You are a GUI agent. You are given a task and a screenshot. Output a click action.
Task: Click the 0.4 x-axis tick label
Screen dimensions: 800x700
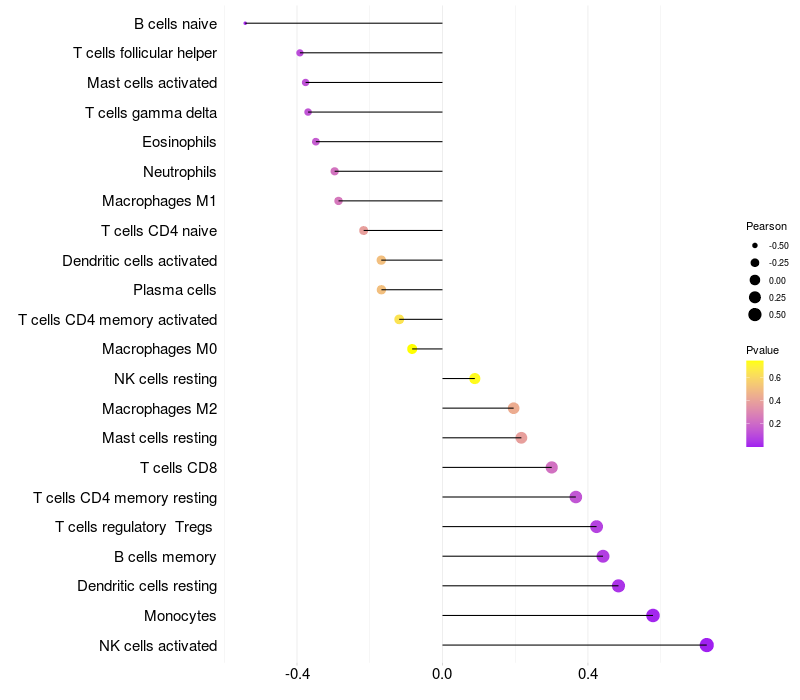588,674
